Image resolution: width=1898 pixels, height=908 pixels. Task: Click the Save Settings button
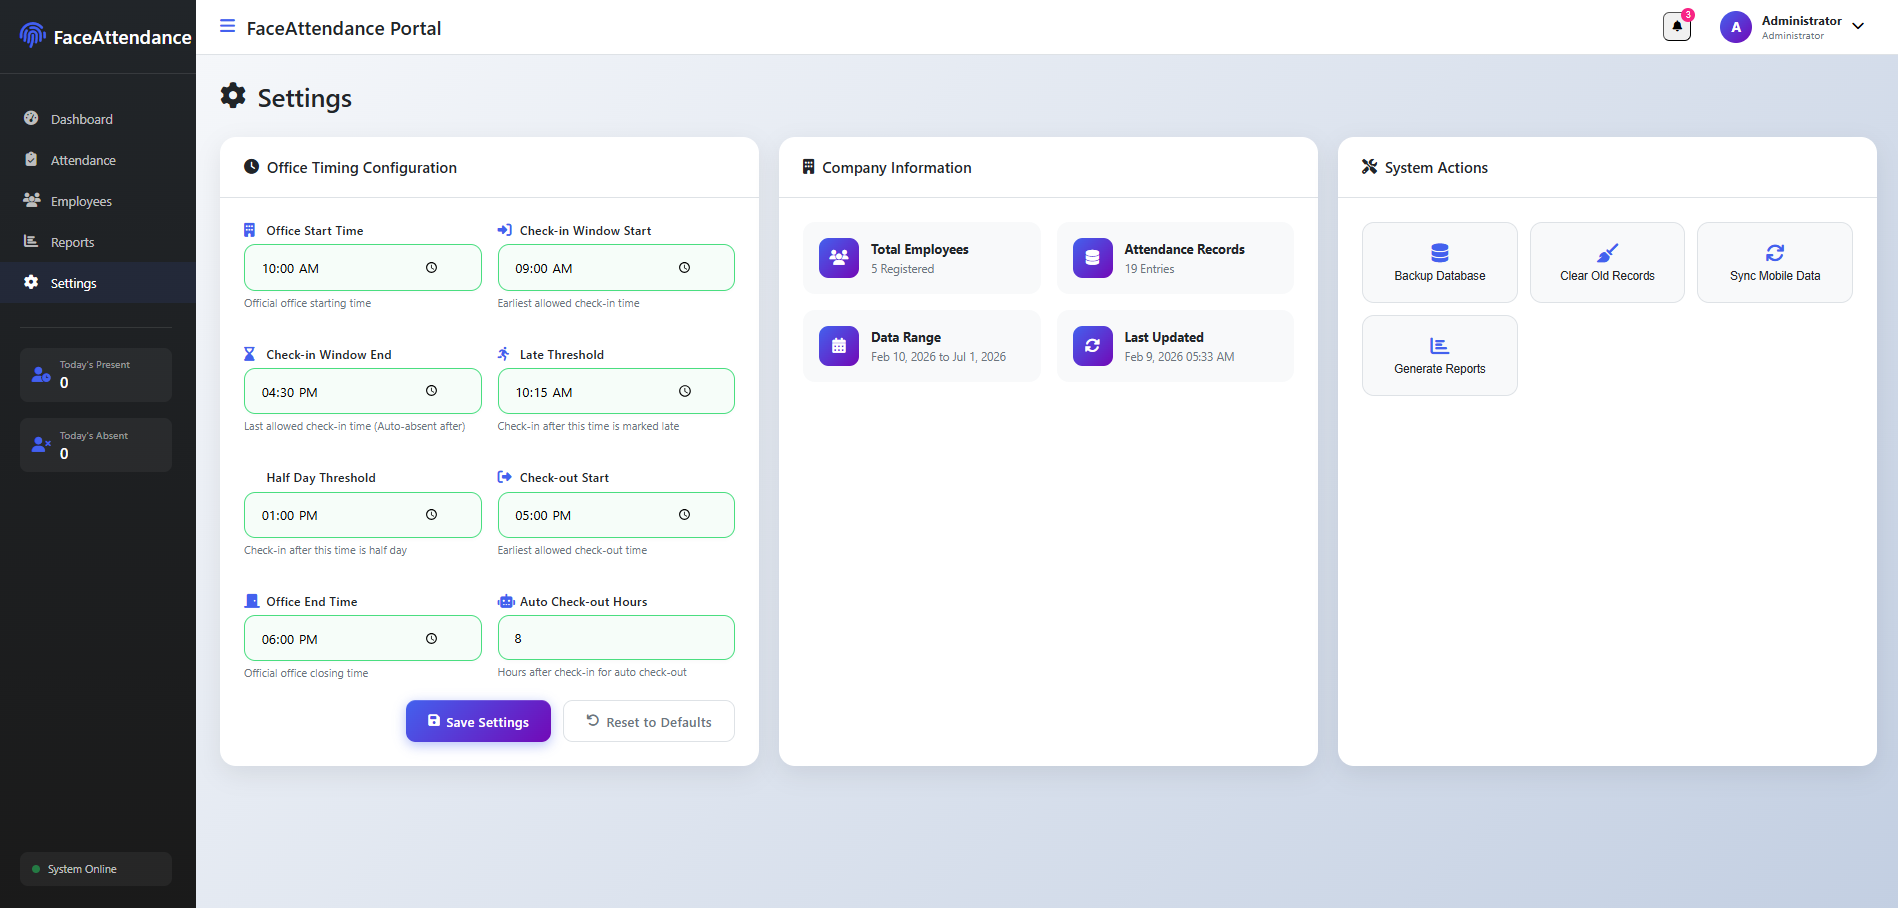478,721
